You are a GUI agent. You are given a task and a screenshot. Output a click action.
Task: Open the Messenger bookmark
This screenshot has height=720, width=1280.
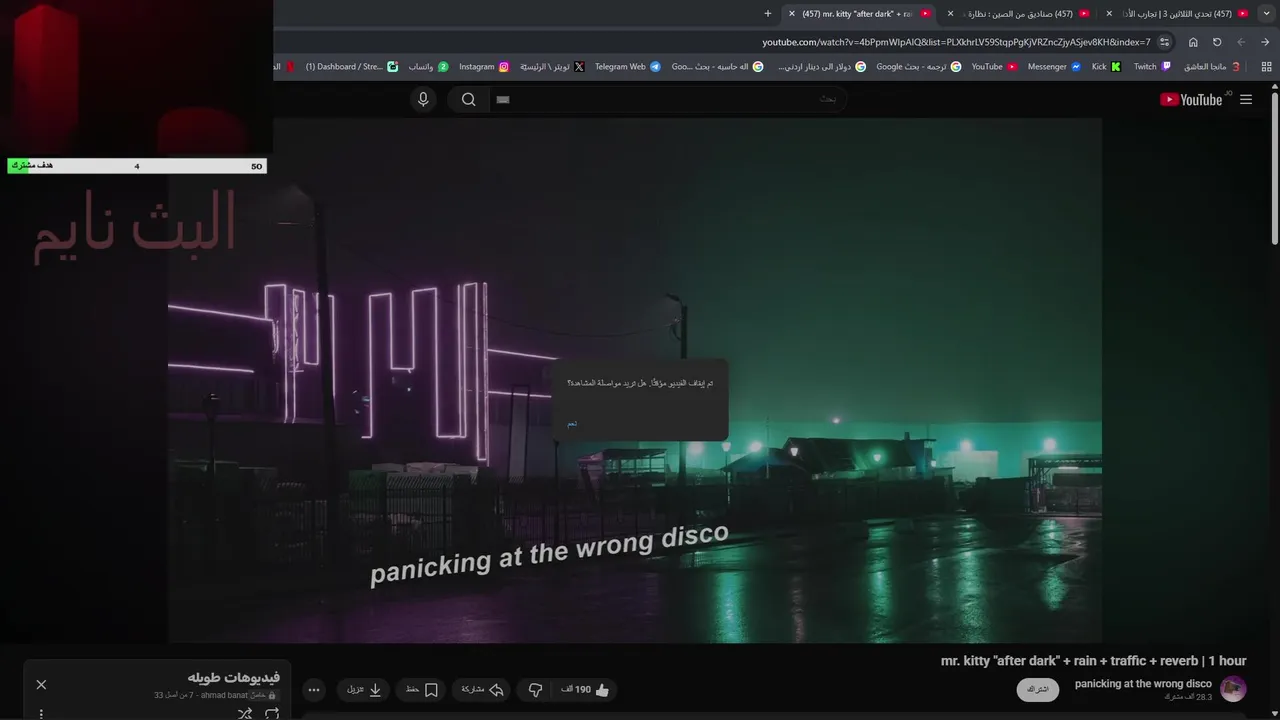coord(1054,67)
